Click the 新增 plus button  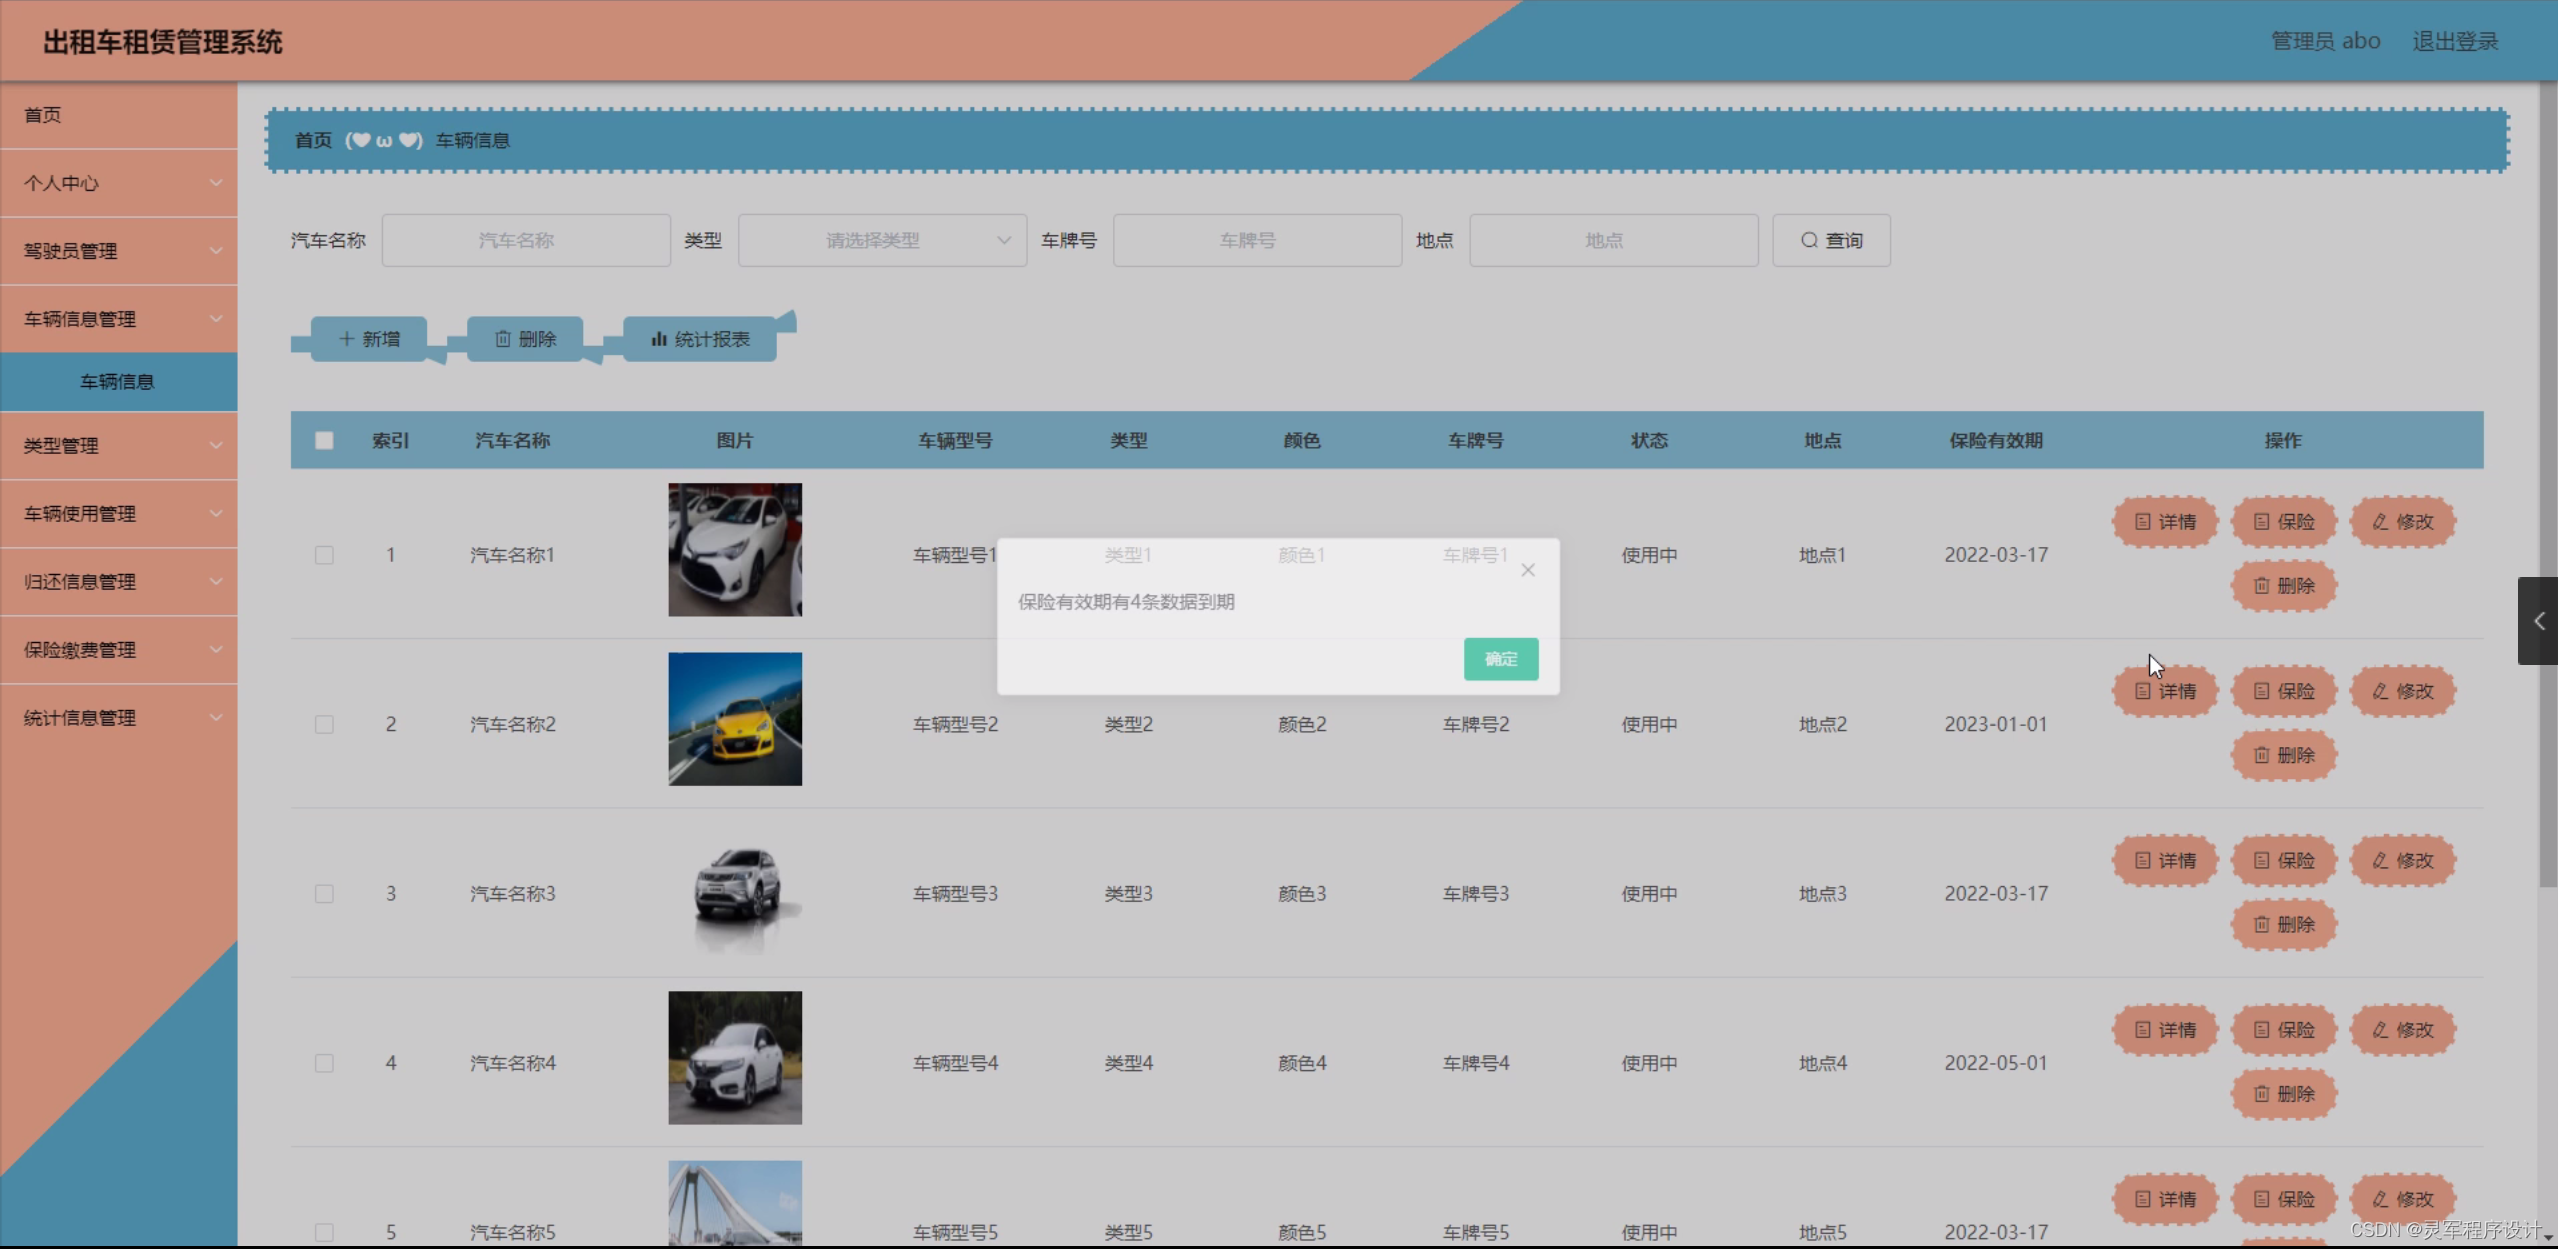369,339
